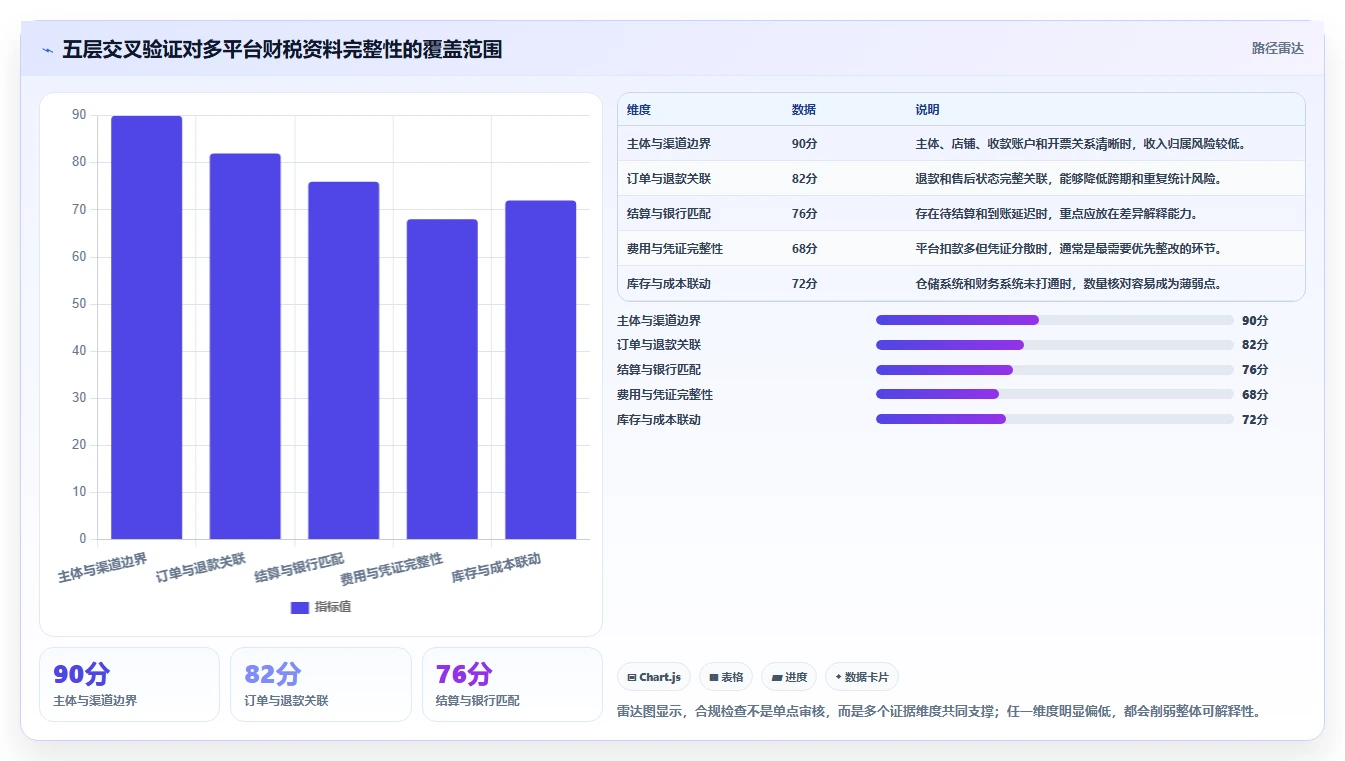
Task: Click the 进度 tag chip
Action: click(x=789, y=677)
